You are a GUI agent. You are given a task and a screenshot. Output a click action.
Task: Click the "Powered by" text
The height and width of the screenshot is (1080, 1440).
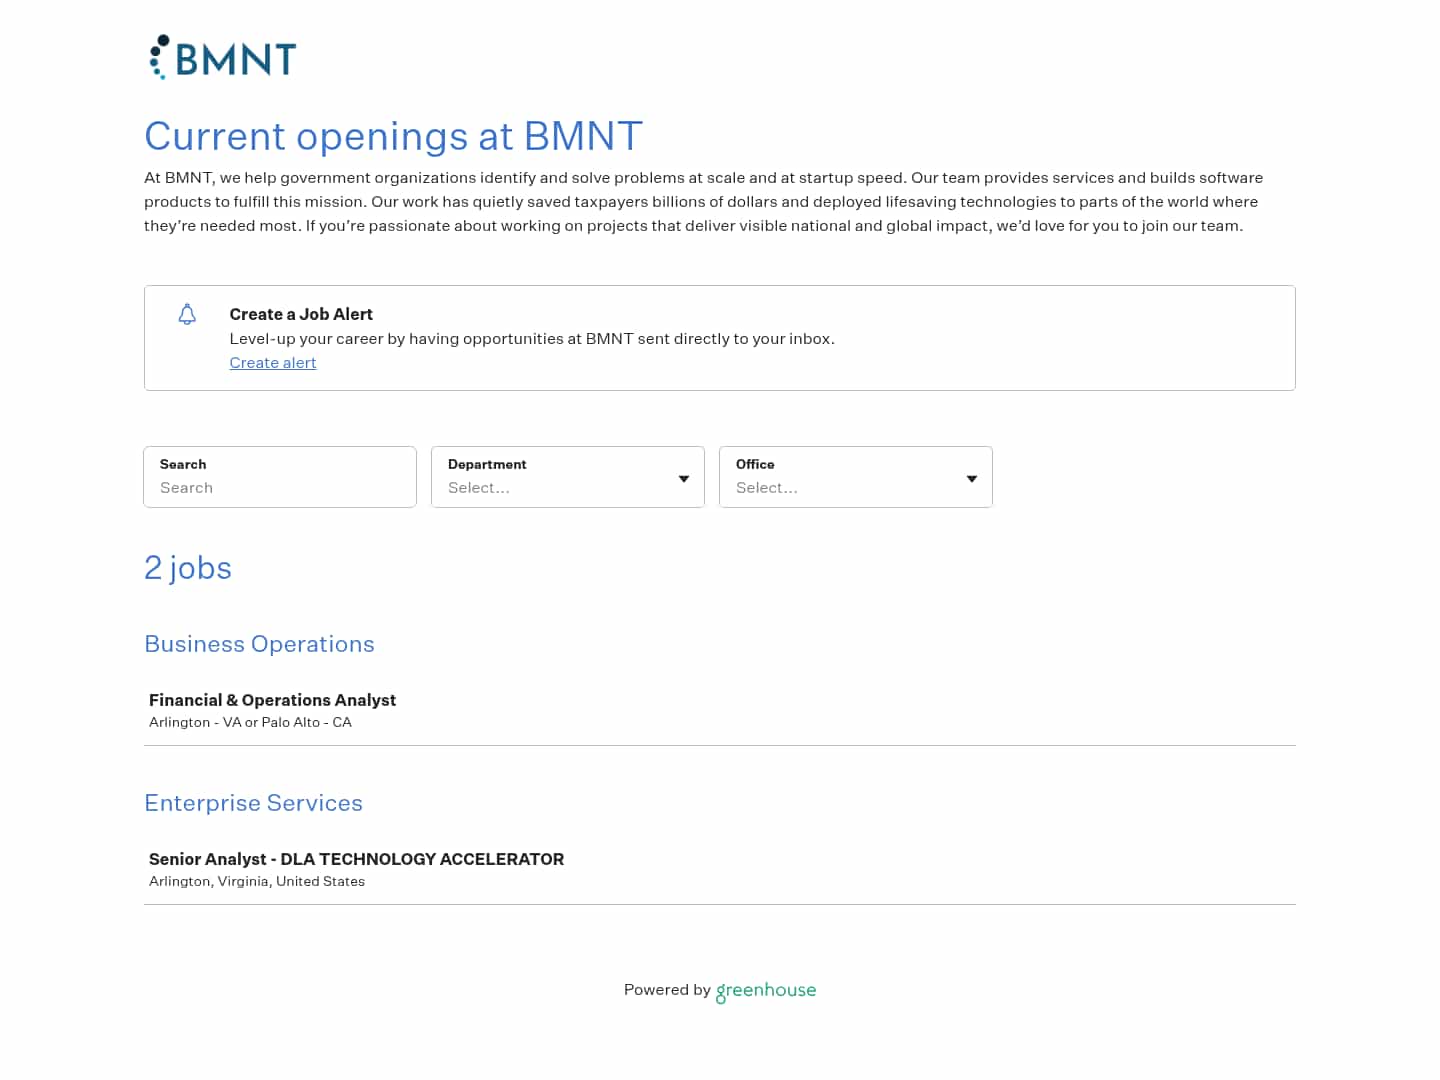point(667,990)
